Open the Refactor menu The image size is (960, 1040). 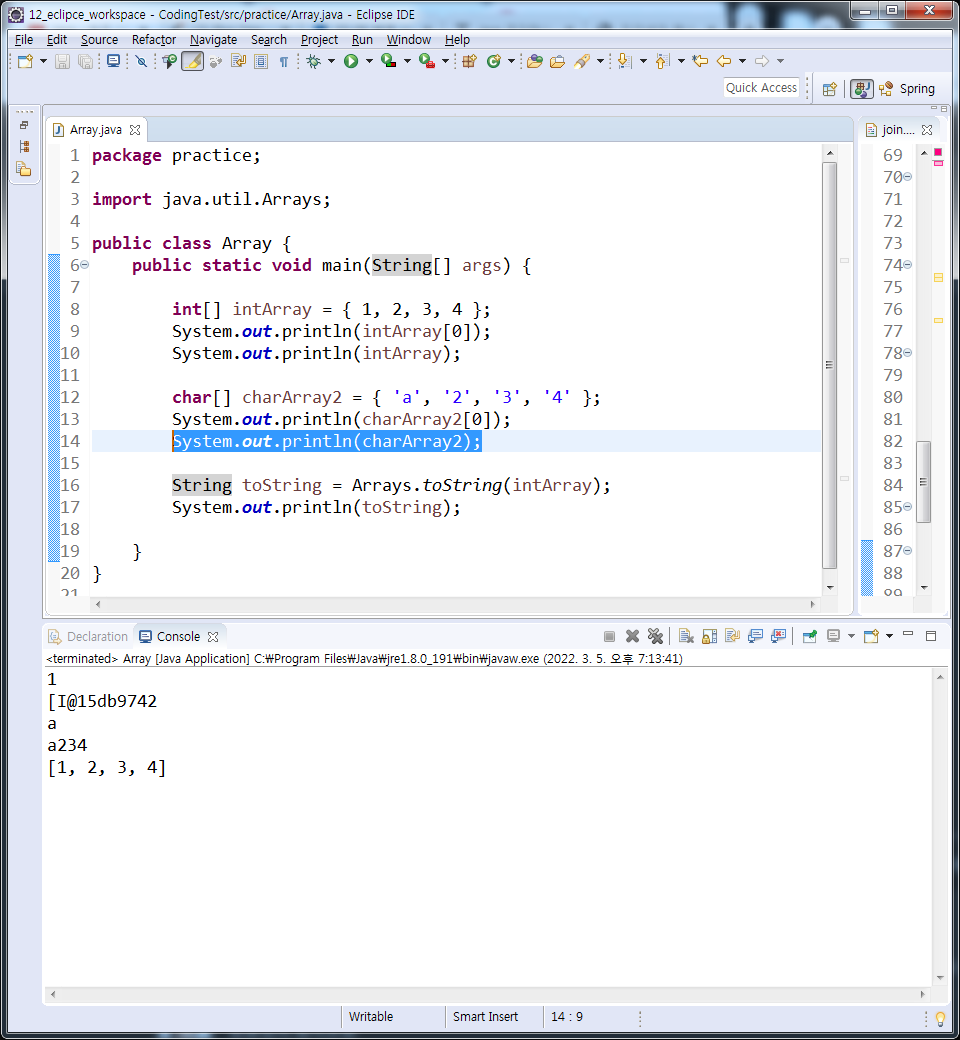click(154, 40)
